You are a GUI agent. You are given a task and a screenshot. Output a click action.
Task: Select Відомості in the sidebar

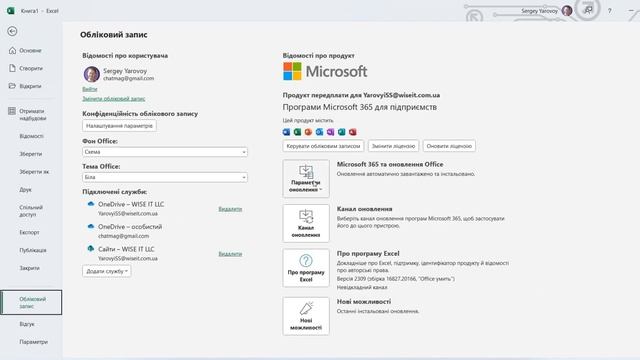pos(31,136)
